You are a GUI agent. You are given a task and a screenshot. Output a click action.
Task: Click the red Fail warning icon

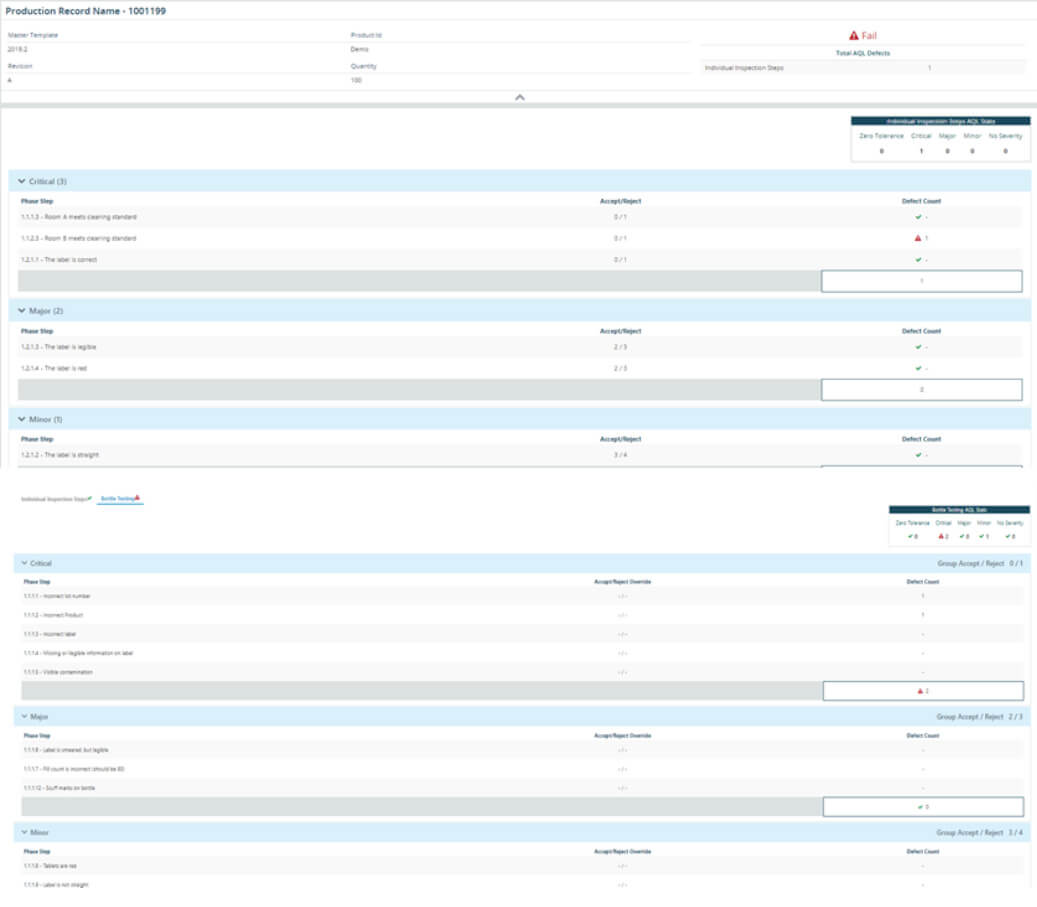[x=853, y=35]
